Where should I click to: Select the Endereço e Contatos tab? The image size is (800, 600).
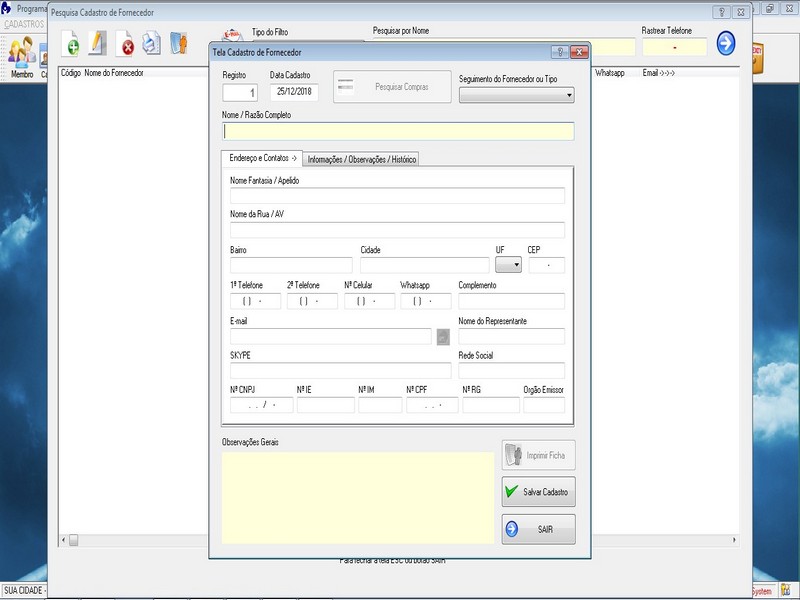[x=262, y=158]
